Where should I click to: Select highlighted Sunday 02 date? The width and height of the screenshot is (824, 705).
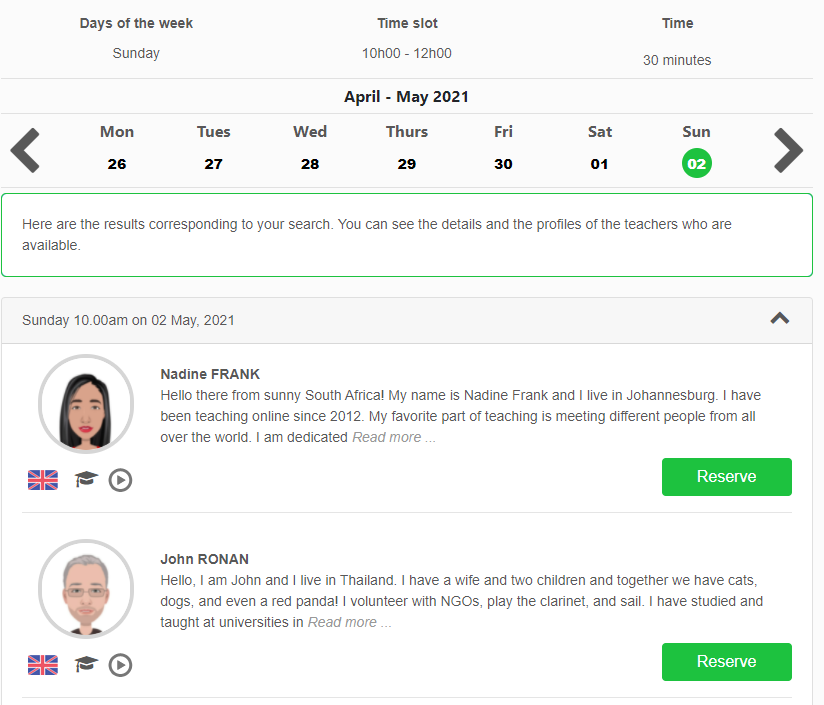click(x=696, y=163)
